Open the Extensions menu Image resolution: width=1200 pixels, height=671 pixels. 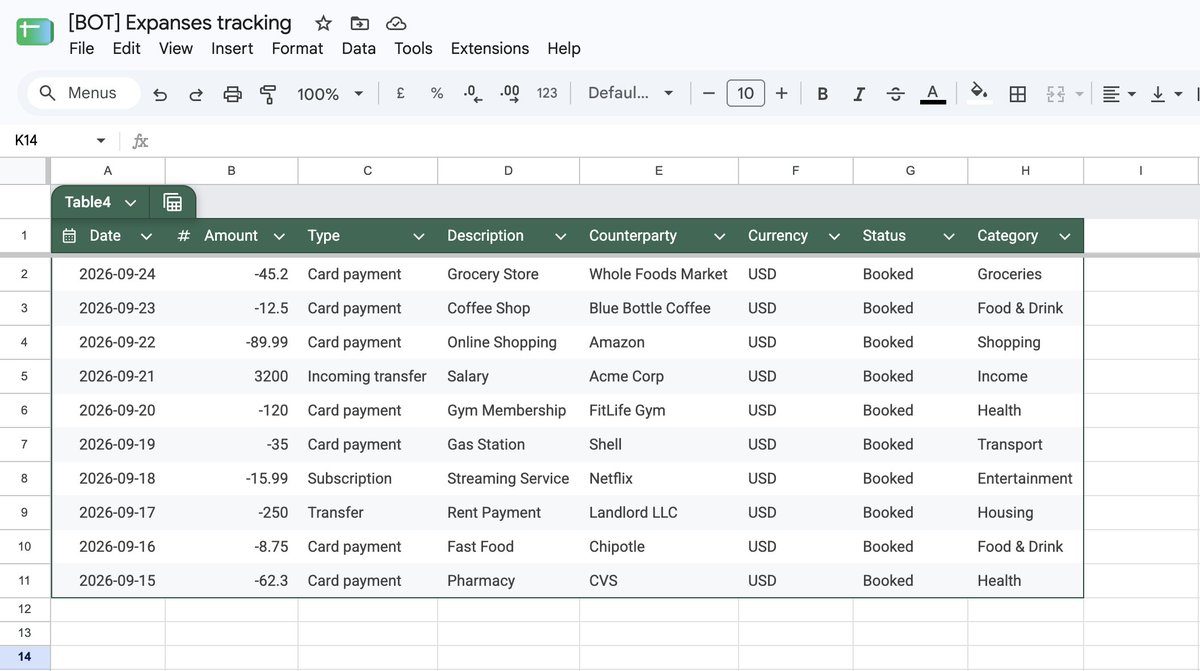490,48
